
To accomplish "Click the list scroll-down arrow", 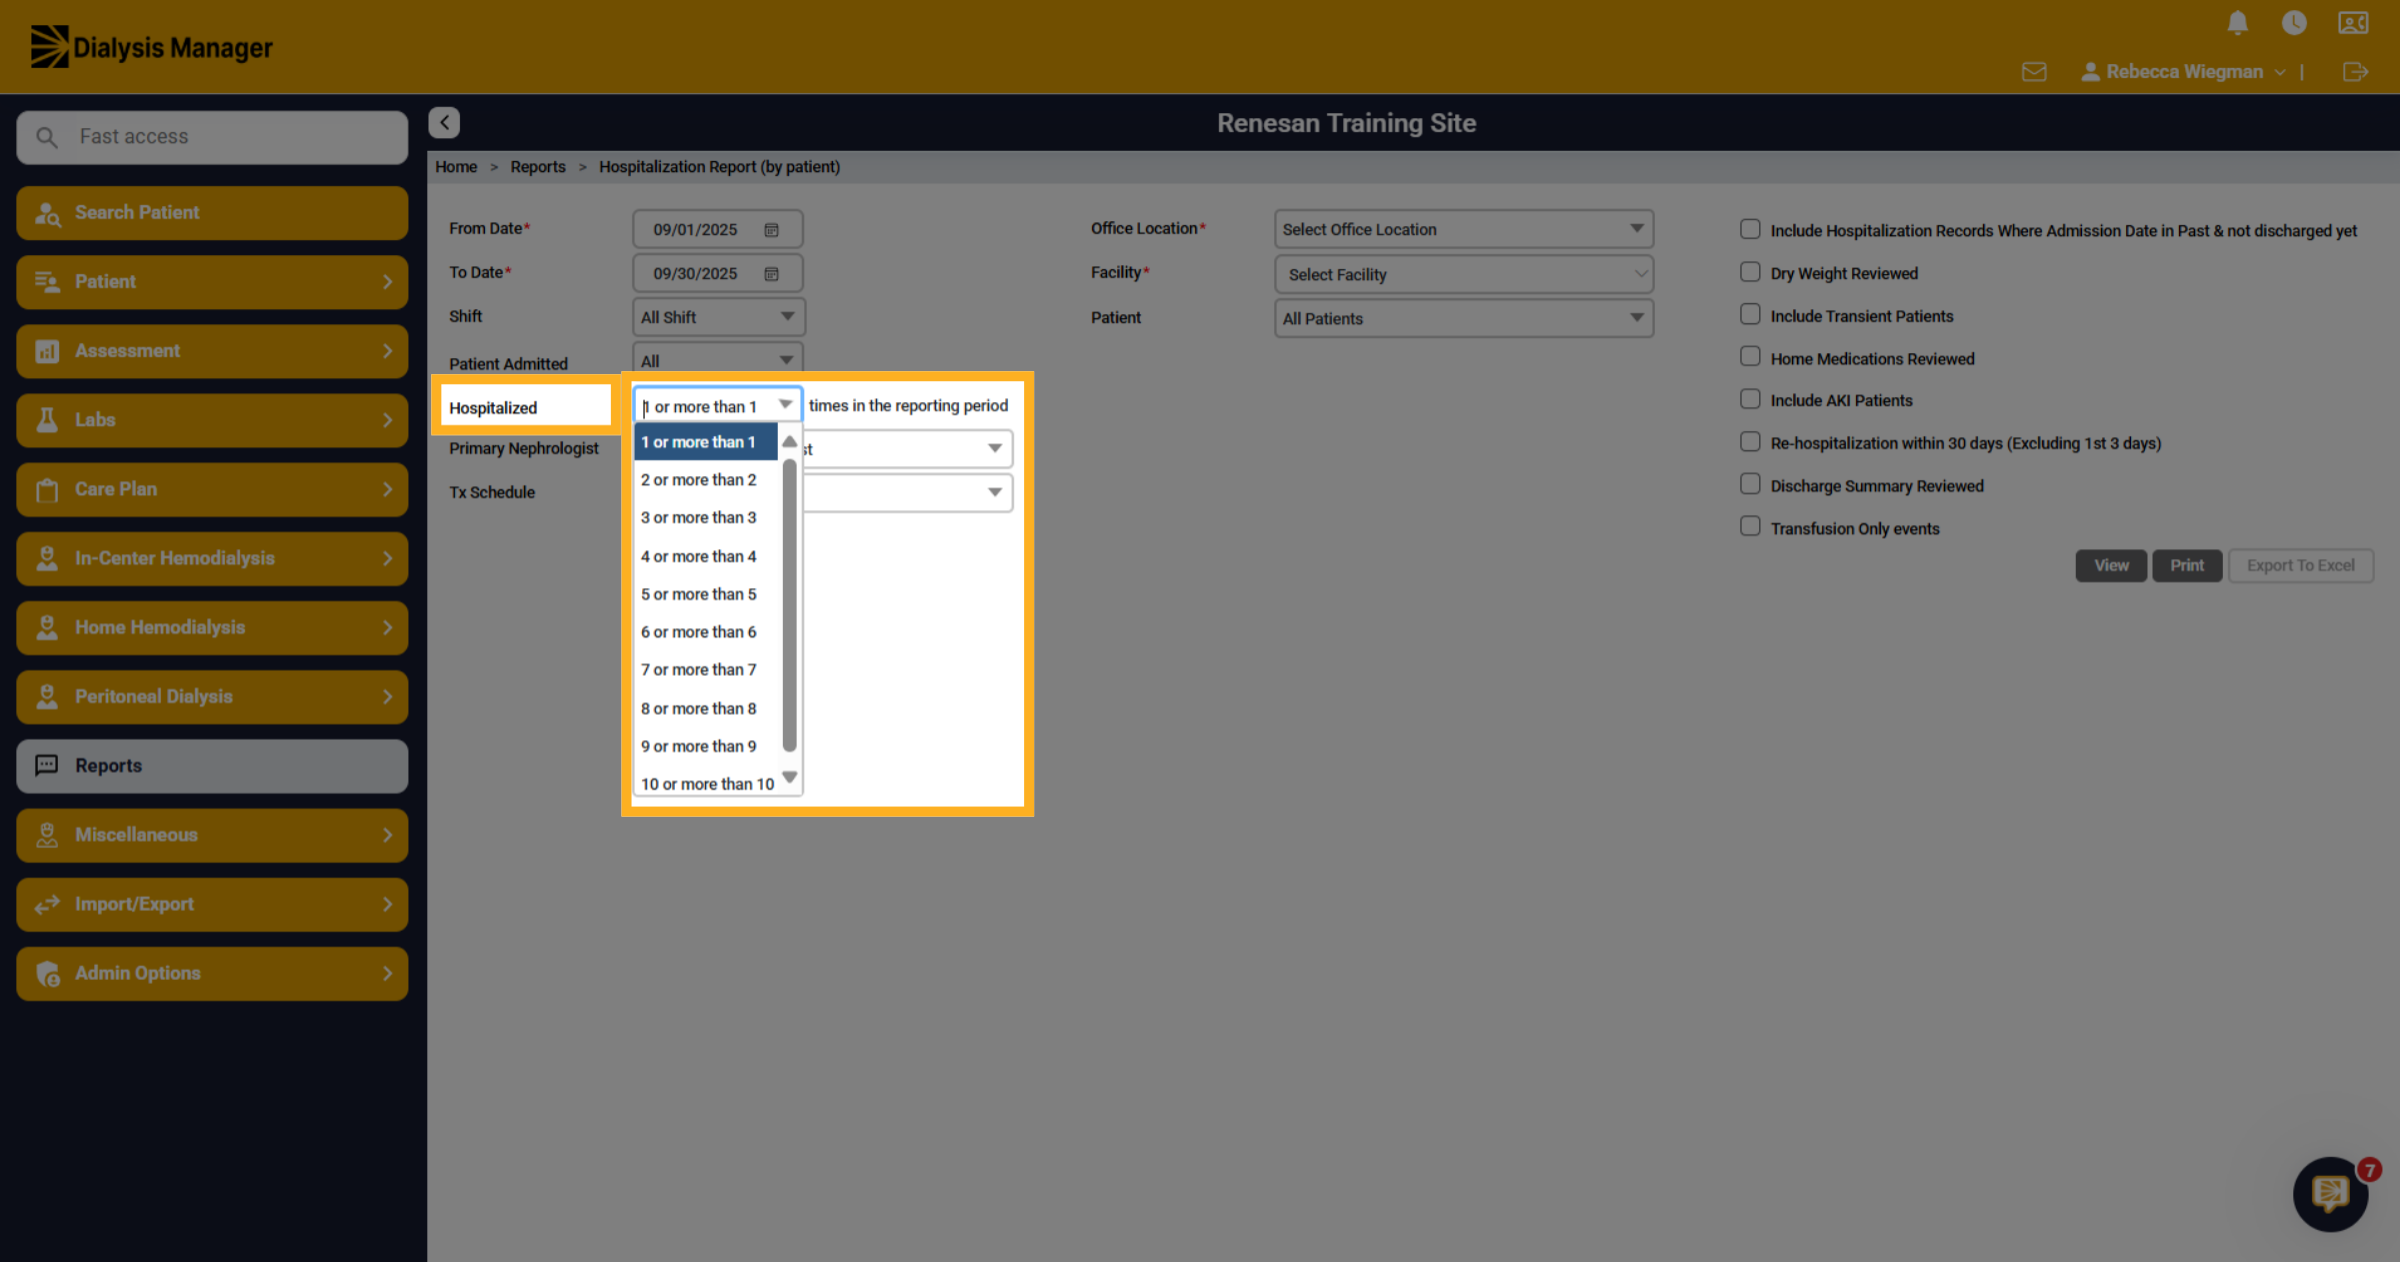I will (789, 777).
